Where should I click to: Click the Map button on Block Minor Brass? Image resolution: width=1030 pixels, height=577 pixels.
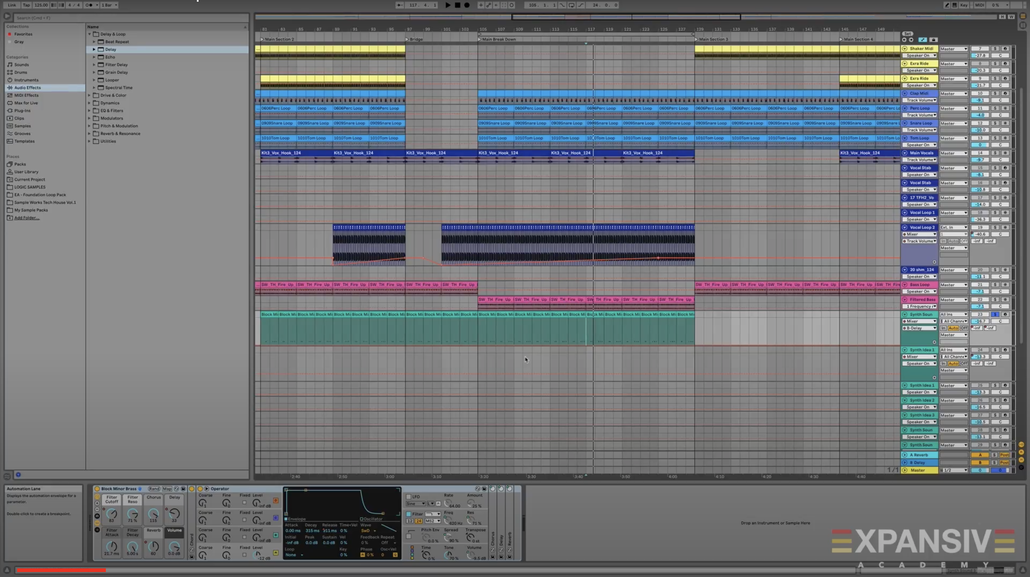click(167, 489)
